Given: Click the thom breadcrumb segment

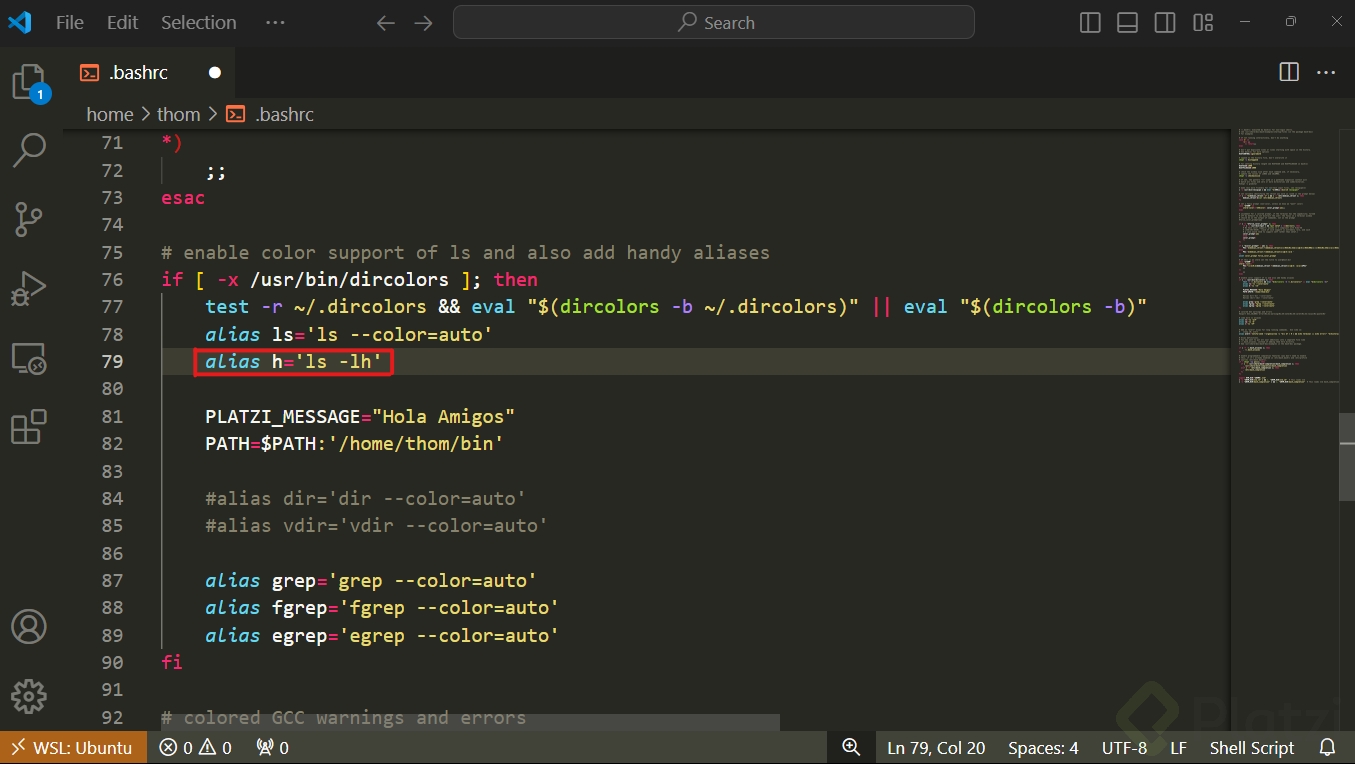Looking at the screenshot, I should click(179, 114).
